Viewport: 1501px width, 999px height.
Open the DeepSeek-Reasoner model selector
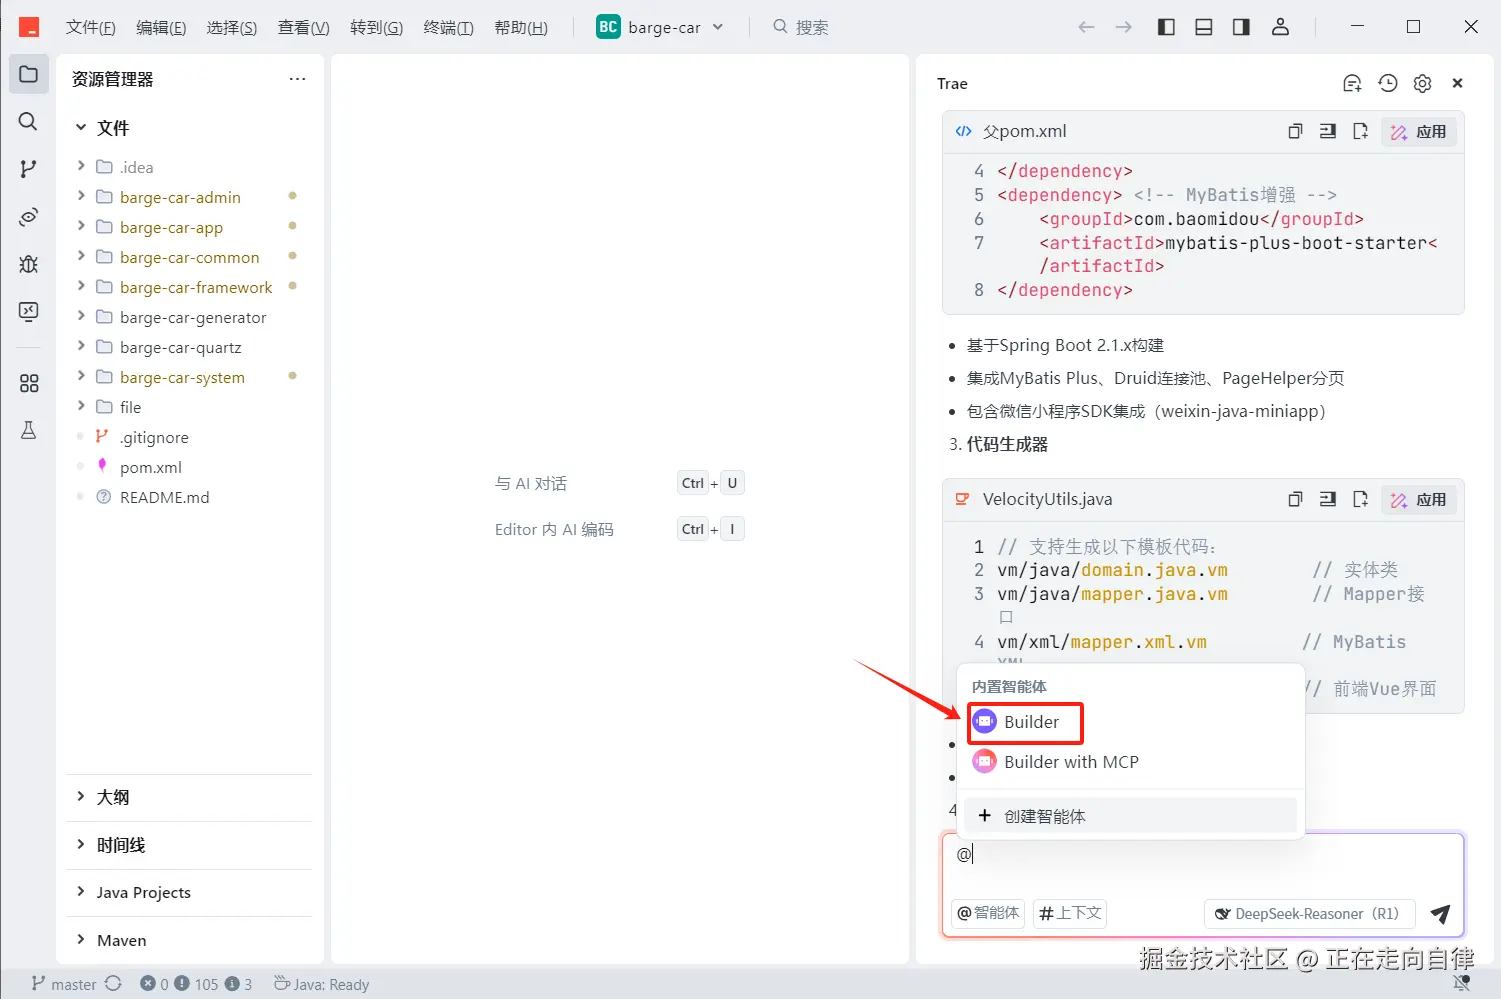point(1309,913)
